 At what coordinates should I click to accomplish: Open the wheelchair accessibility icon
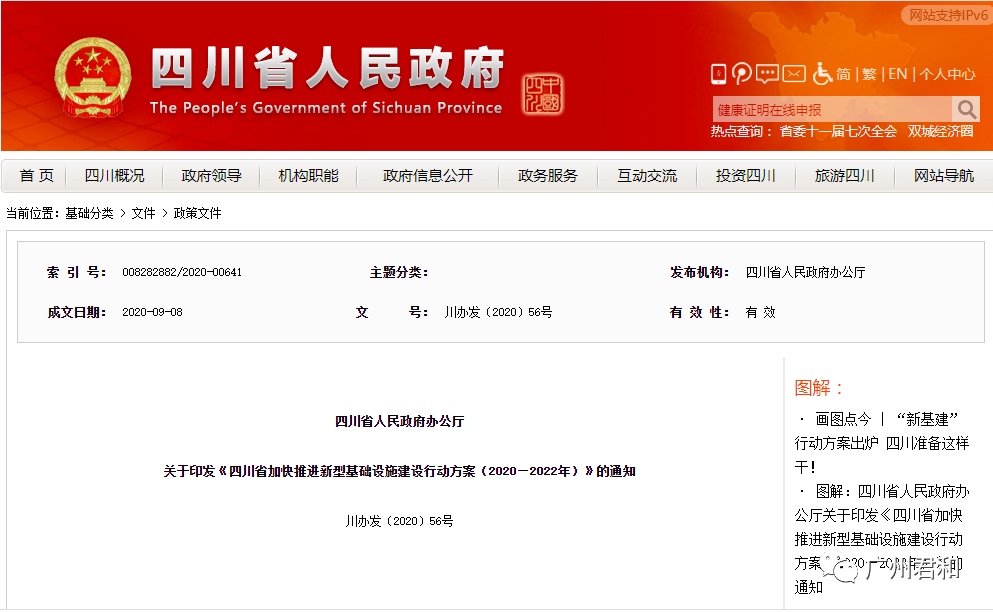[822, 73]
